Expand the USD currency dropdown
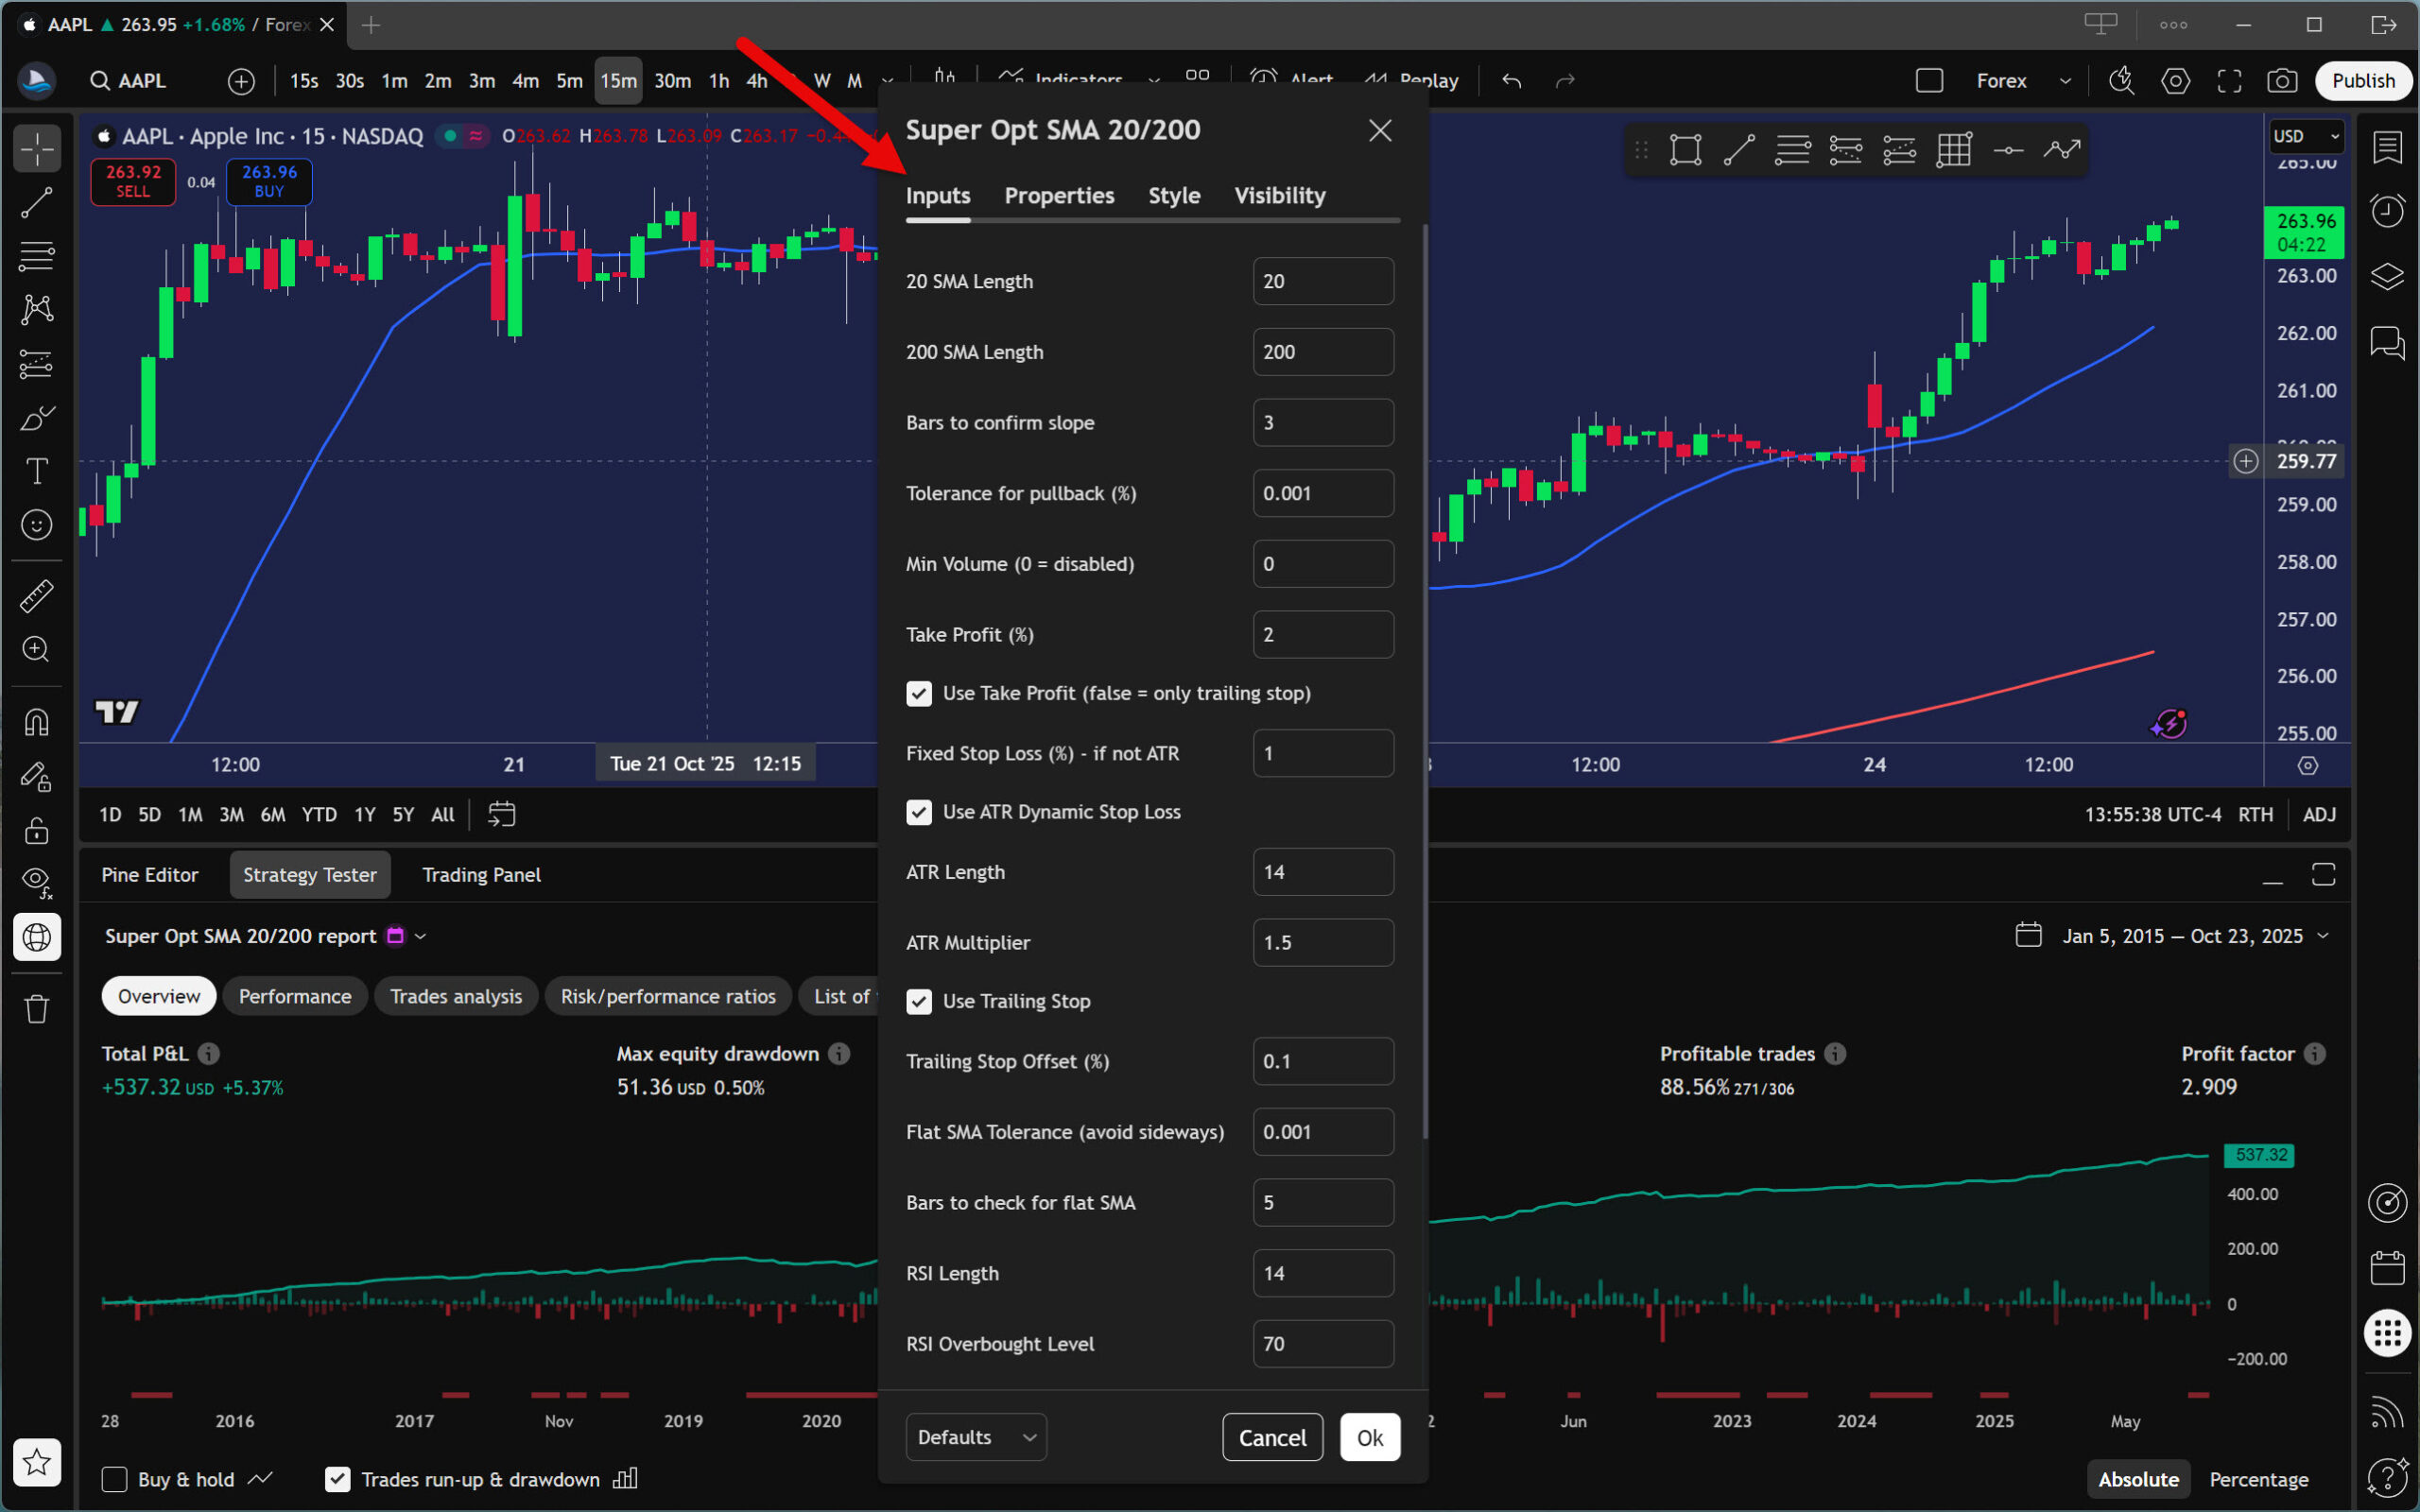Viewport: 2420px width, 1512px height. click(x=2304, y=136)
